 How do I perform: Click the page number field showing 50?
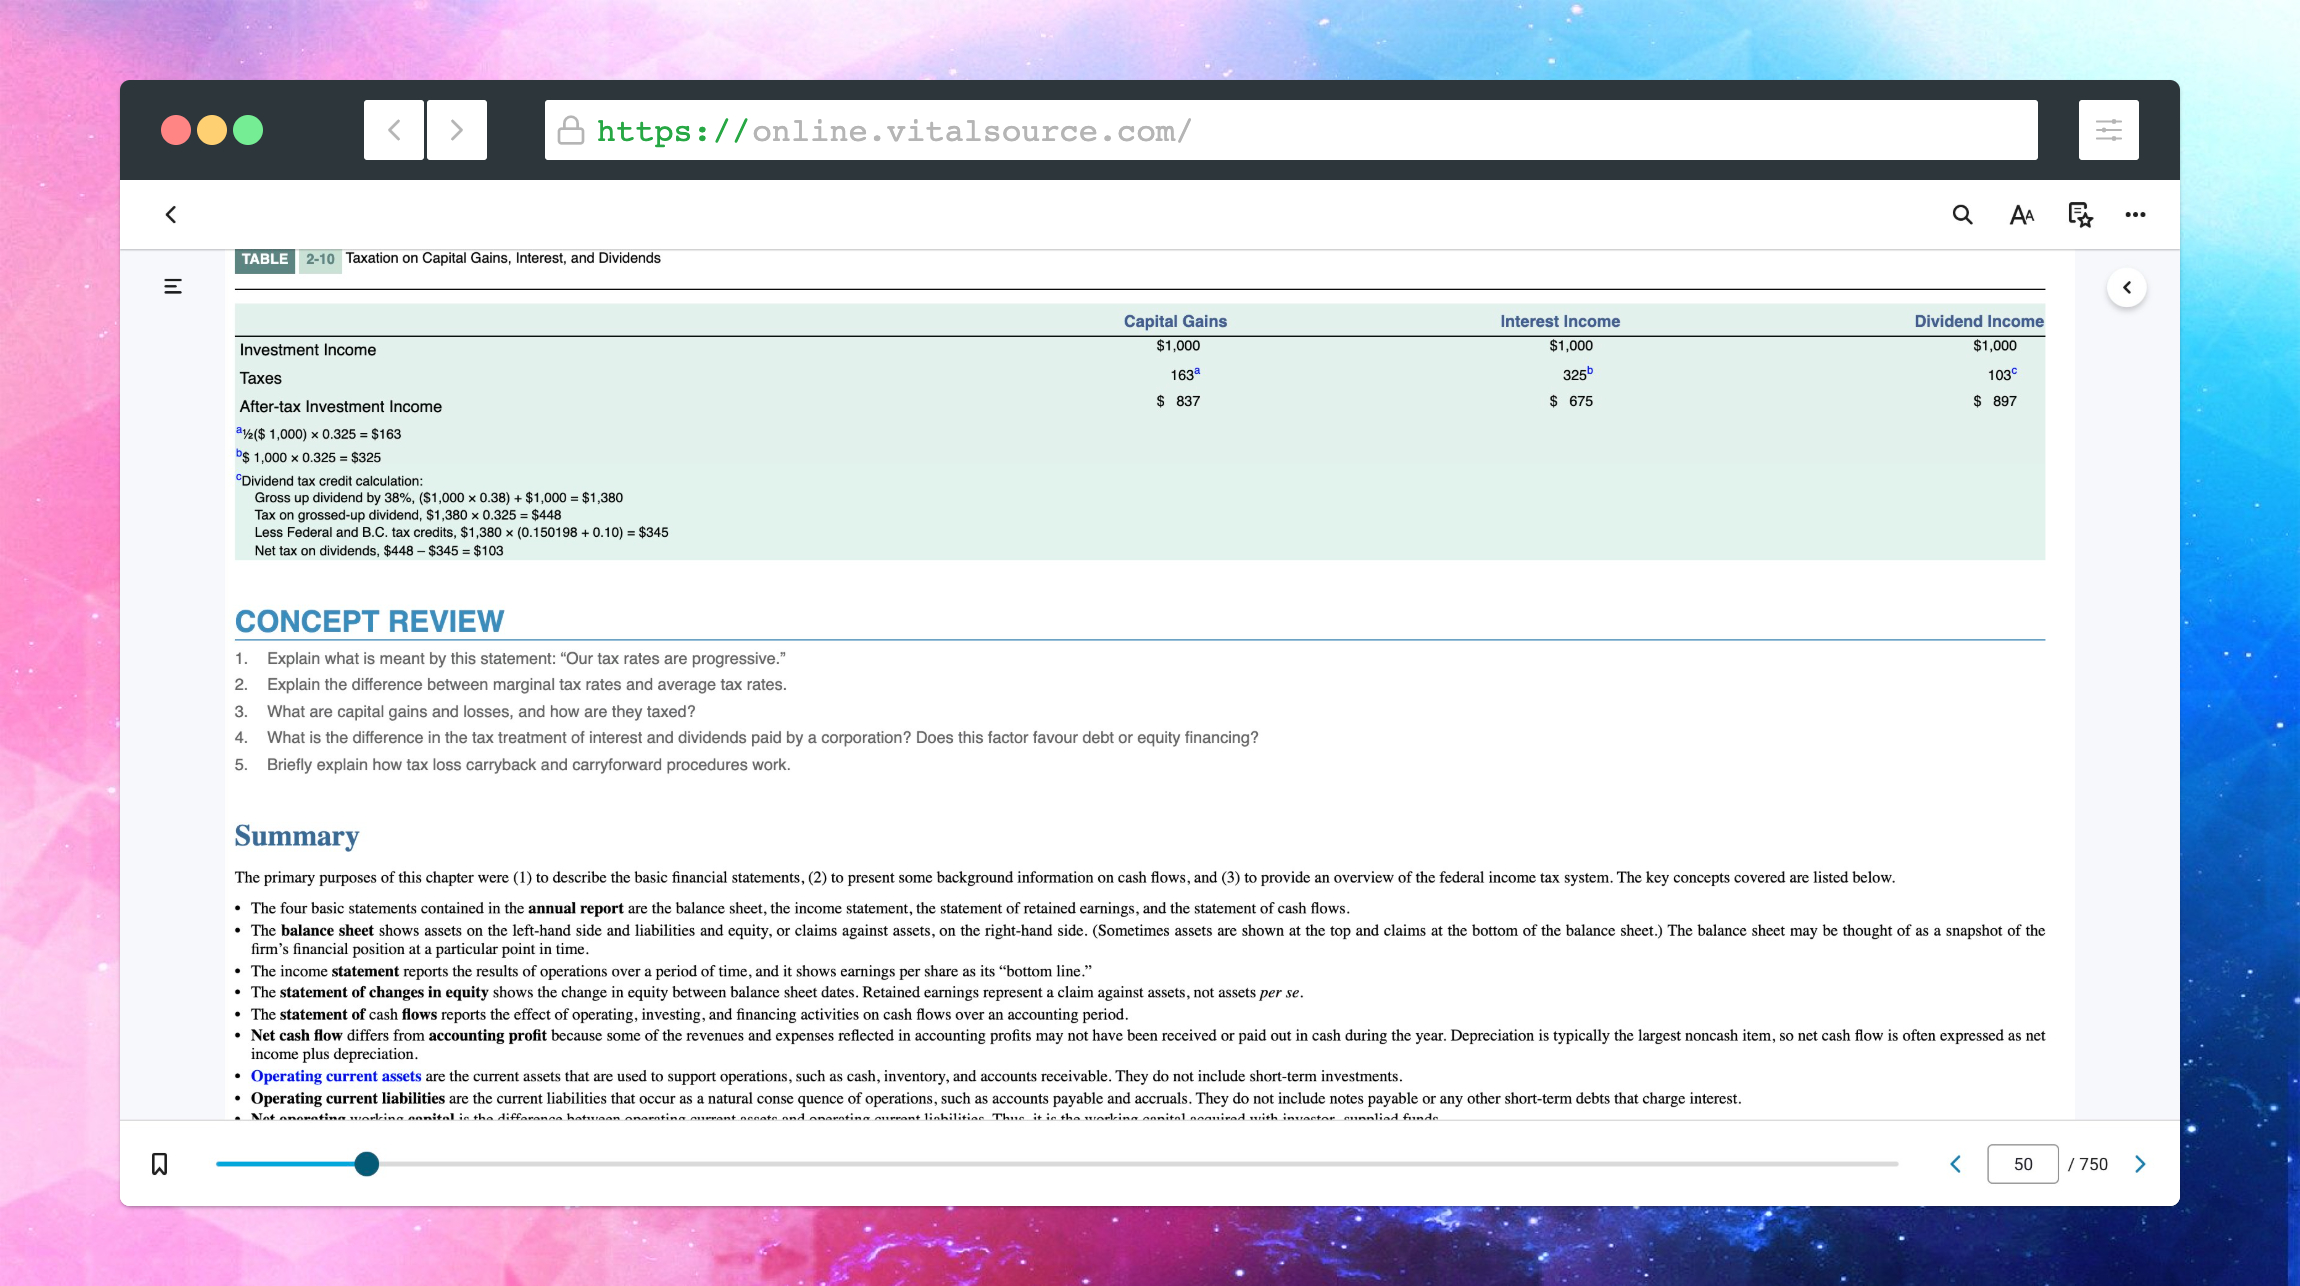tap(2022, 1163)
